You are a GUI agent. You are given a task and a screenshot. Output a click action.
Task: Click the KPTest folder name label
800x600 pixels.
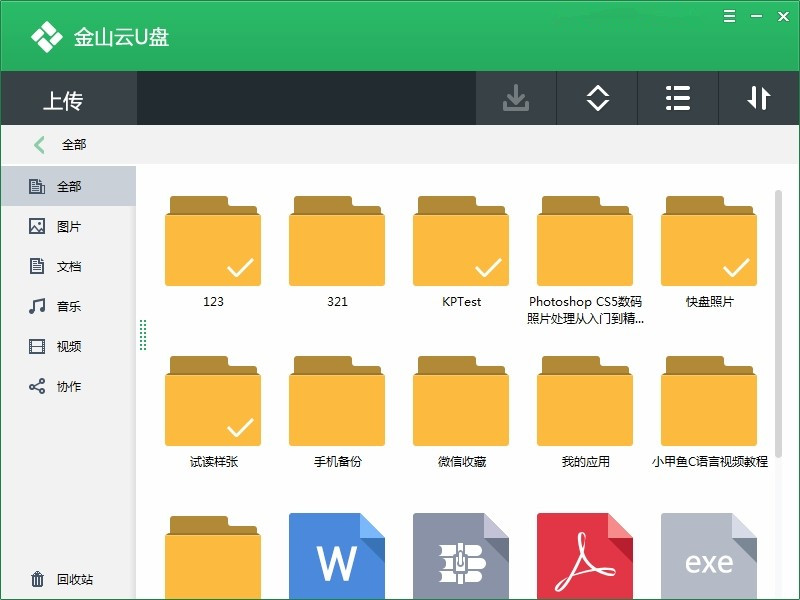[x=461, y=302]
